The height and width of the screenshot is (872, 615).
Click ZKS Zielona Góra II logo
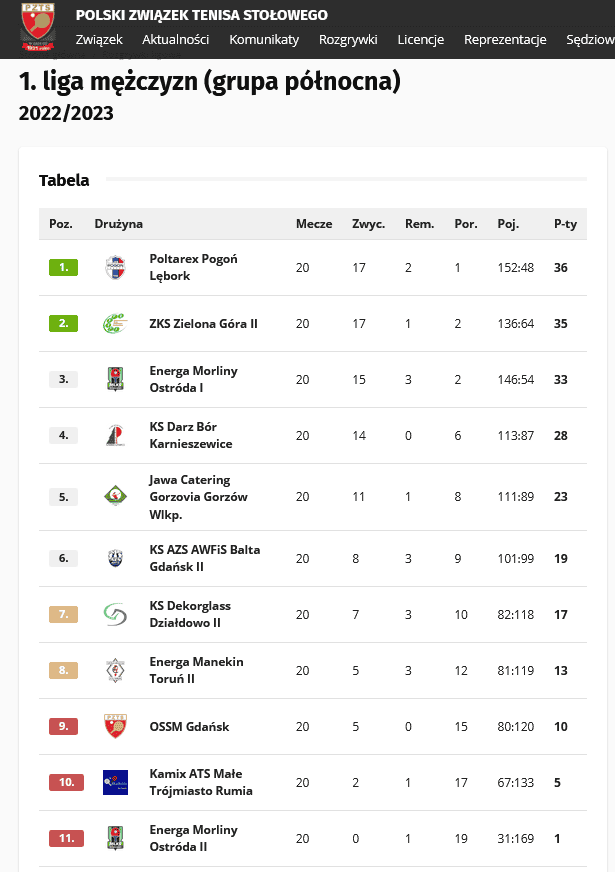pos(116,324)
